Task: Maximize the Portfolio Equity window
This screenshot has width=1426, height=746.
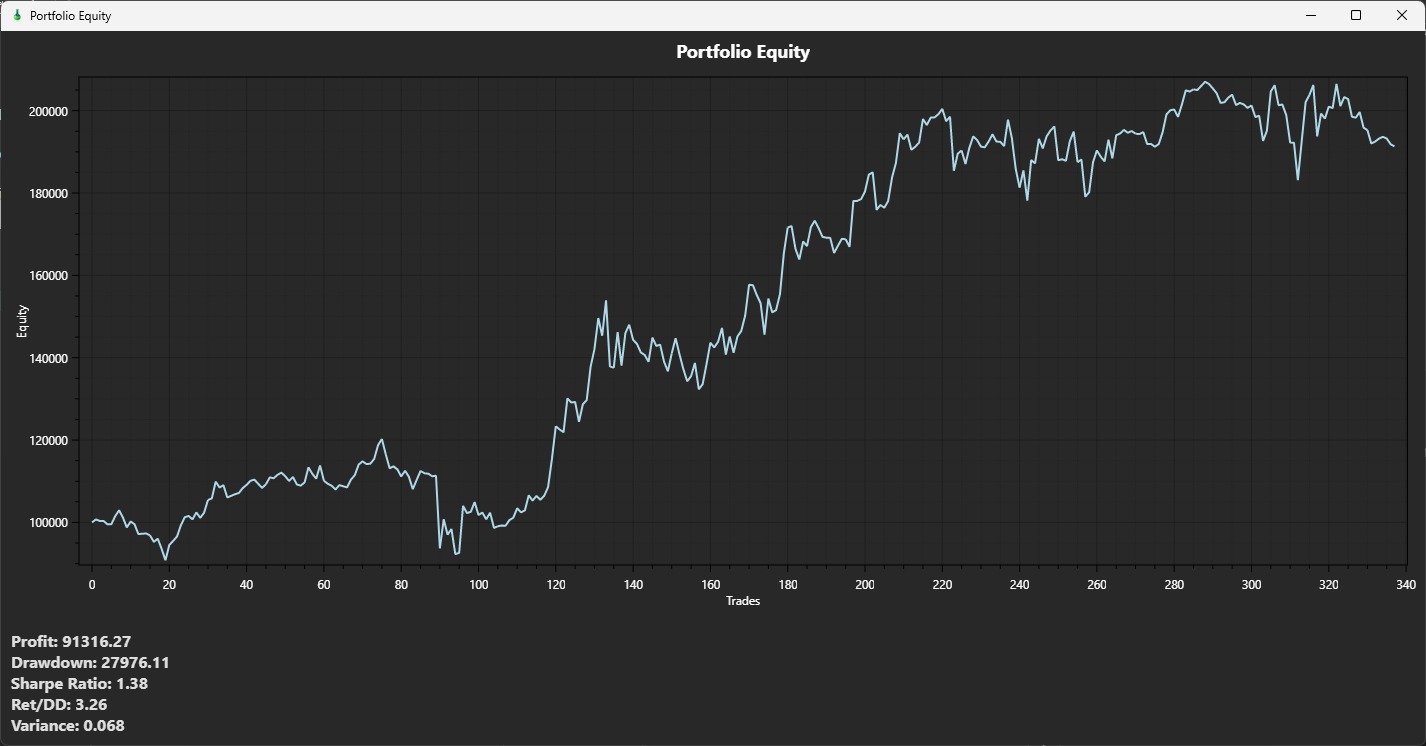Action: [1356, 15]
